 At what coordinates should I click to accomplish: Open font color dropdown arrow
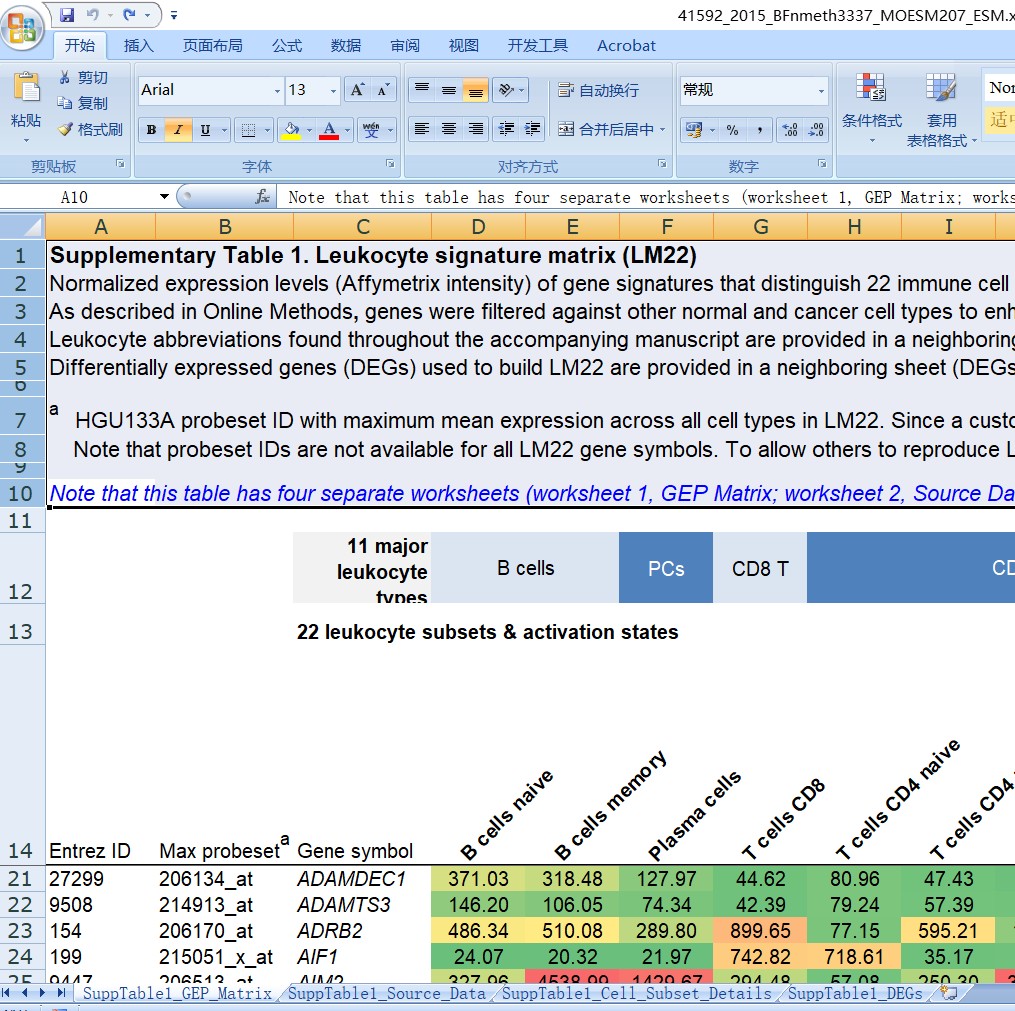[348, 129]
